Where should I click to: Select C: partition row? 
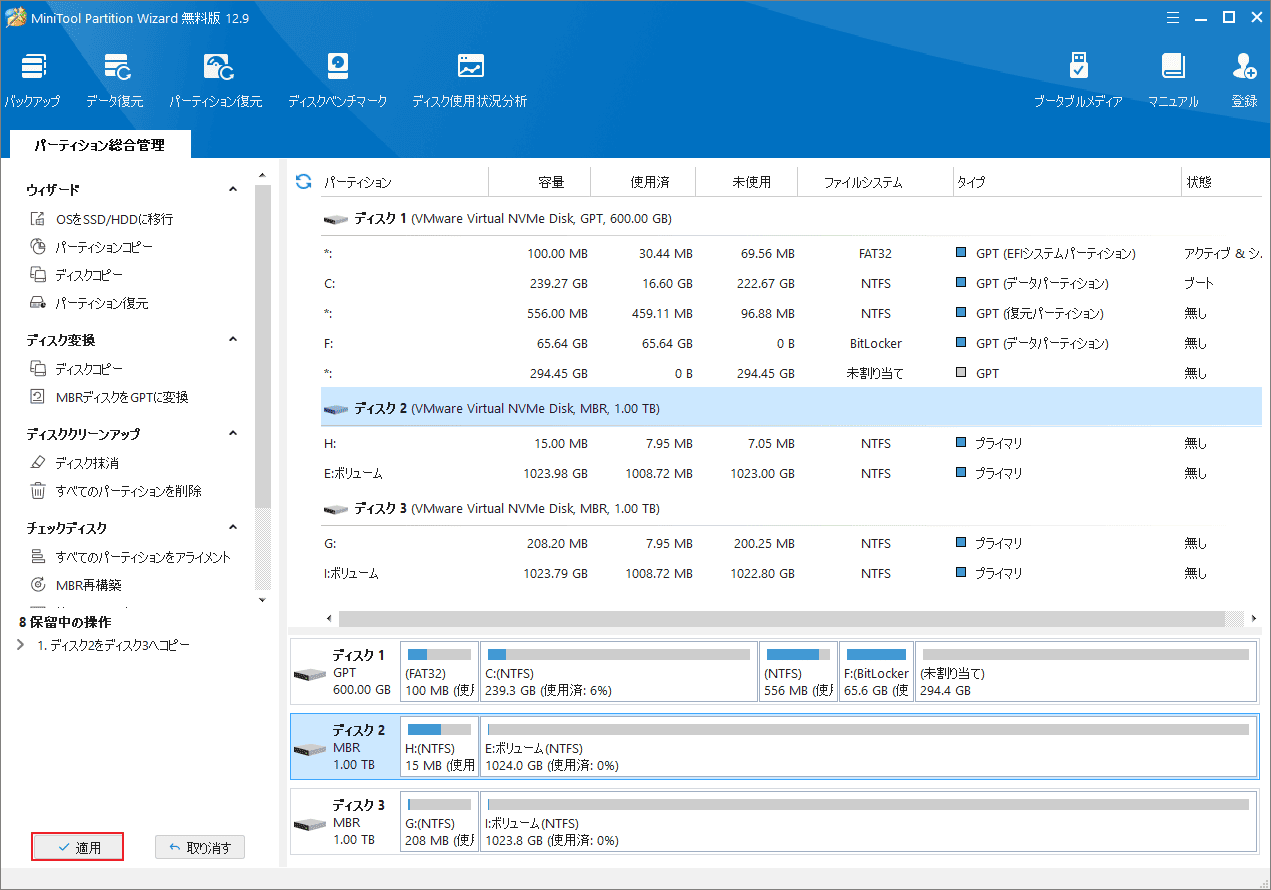tap(791, 283)
